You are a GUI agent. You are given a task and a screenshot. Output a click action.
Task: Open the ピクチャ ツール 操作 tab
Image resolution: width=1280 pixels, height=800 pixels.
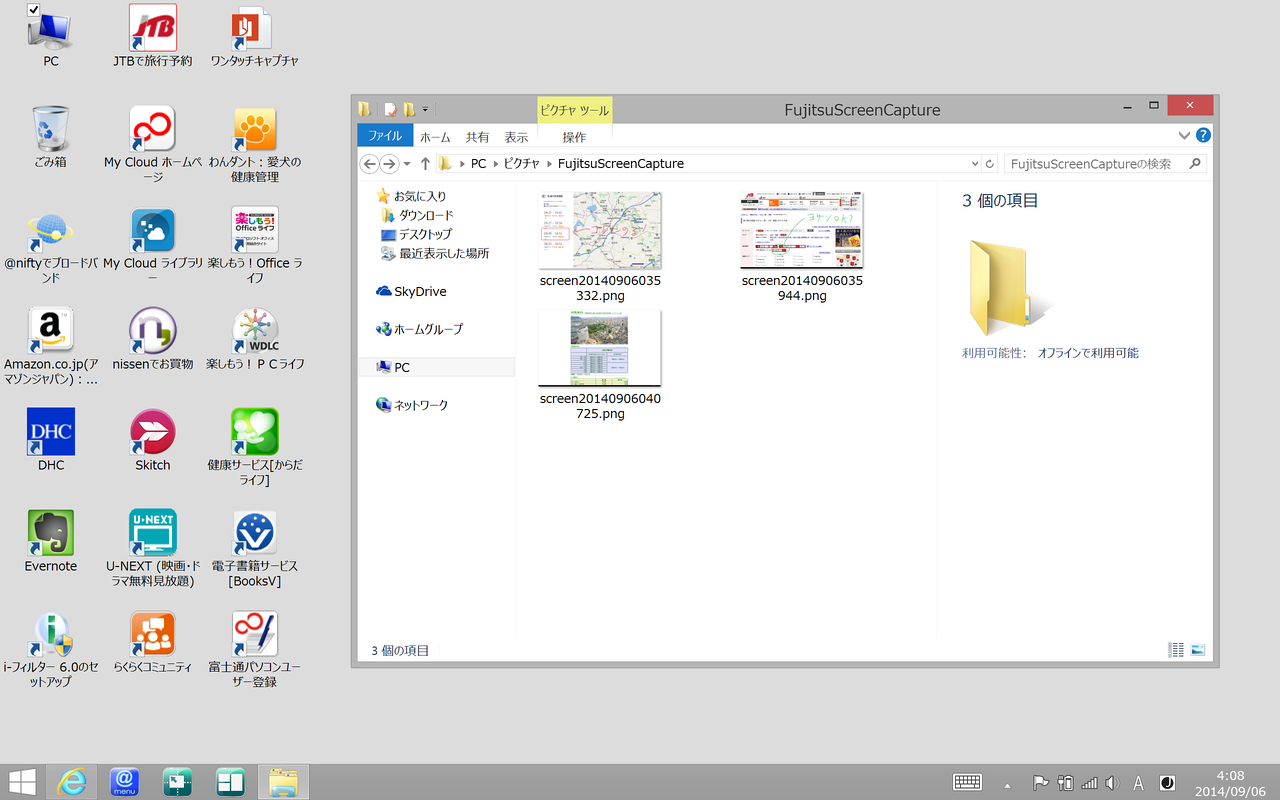pos(574,137)
